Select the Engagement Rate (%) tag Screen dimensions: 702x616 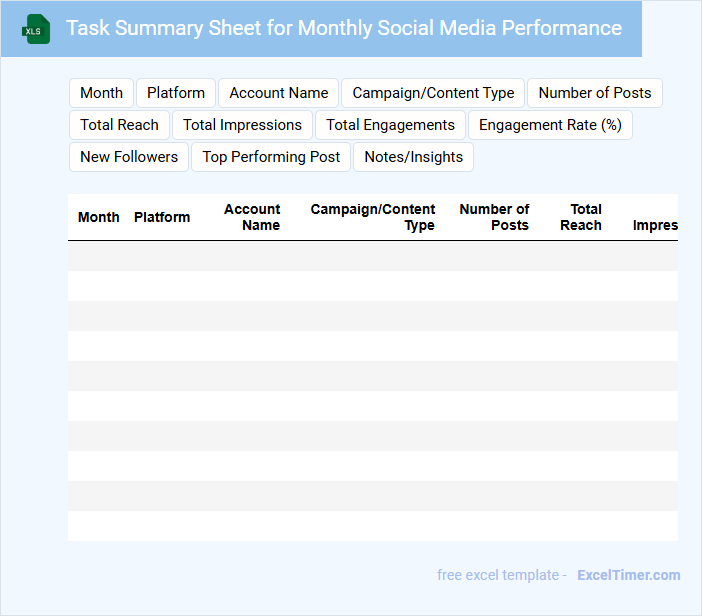(x=550, y=125)
